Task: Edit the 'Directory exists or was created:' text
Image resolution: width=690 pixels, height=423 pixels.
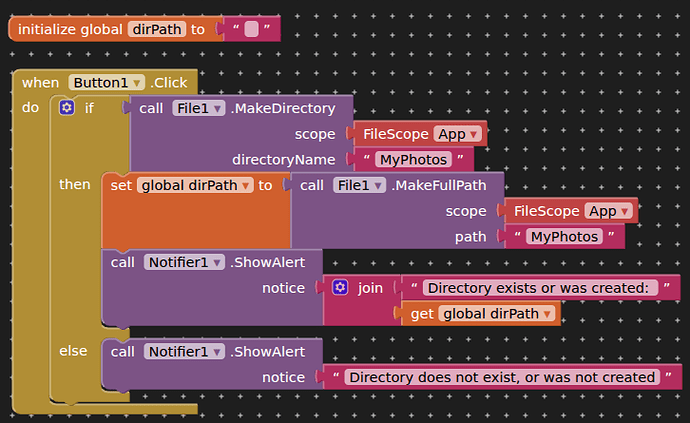Action: pyautogui.click(x=537, y=288)
